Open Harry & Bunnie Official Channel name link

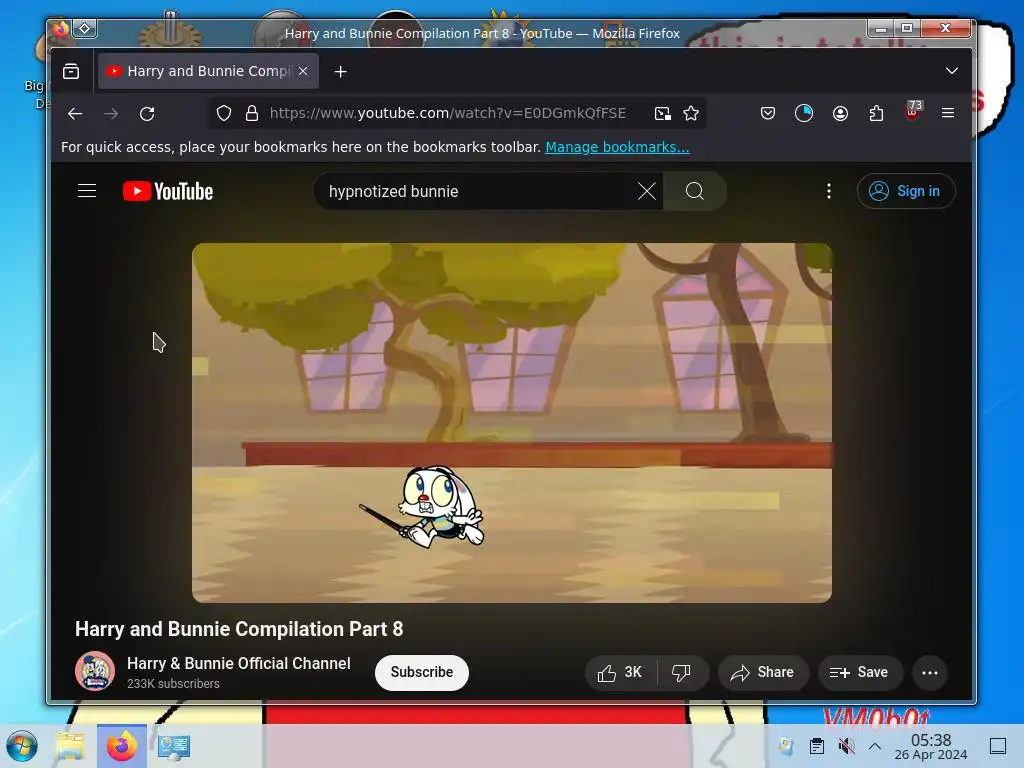[x=238, y=664]
